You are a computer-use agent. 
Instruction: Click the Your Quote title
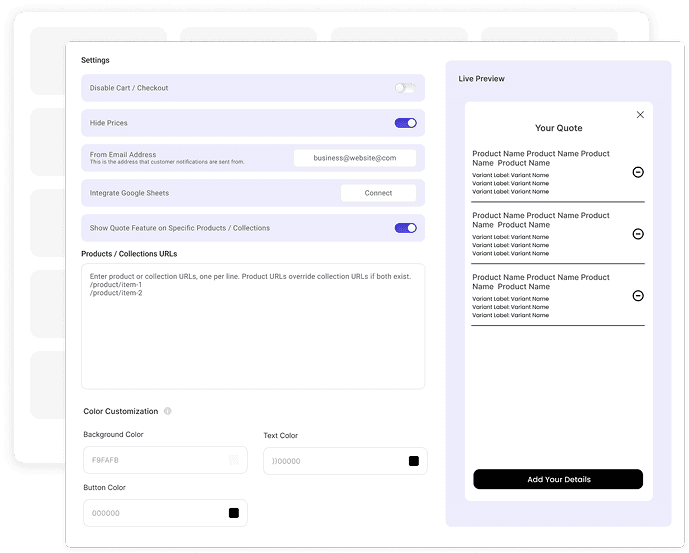pos(558,128)
